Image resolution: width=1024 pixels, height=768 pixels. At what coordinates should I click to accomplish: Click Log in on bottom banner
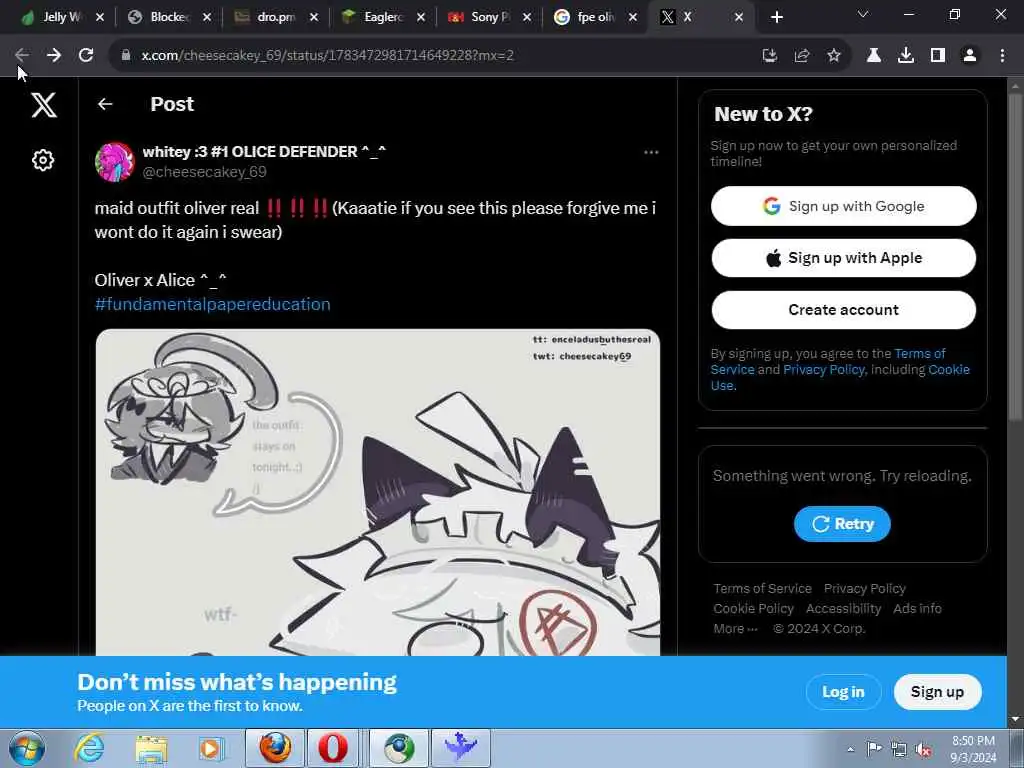tap(843, 692)
